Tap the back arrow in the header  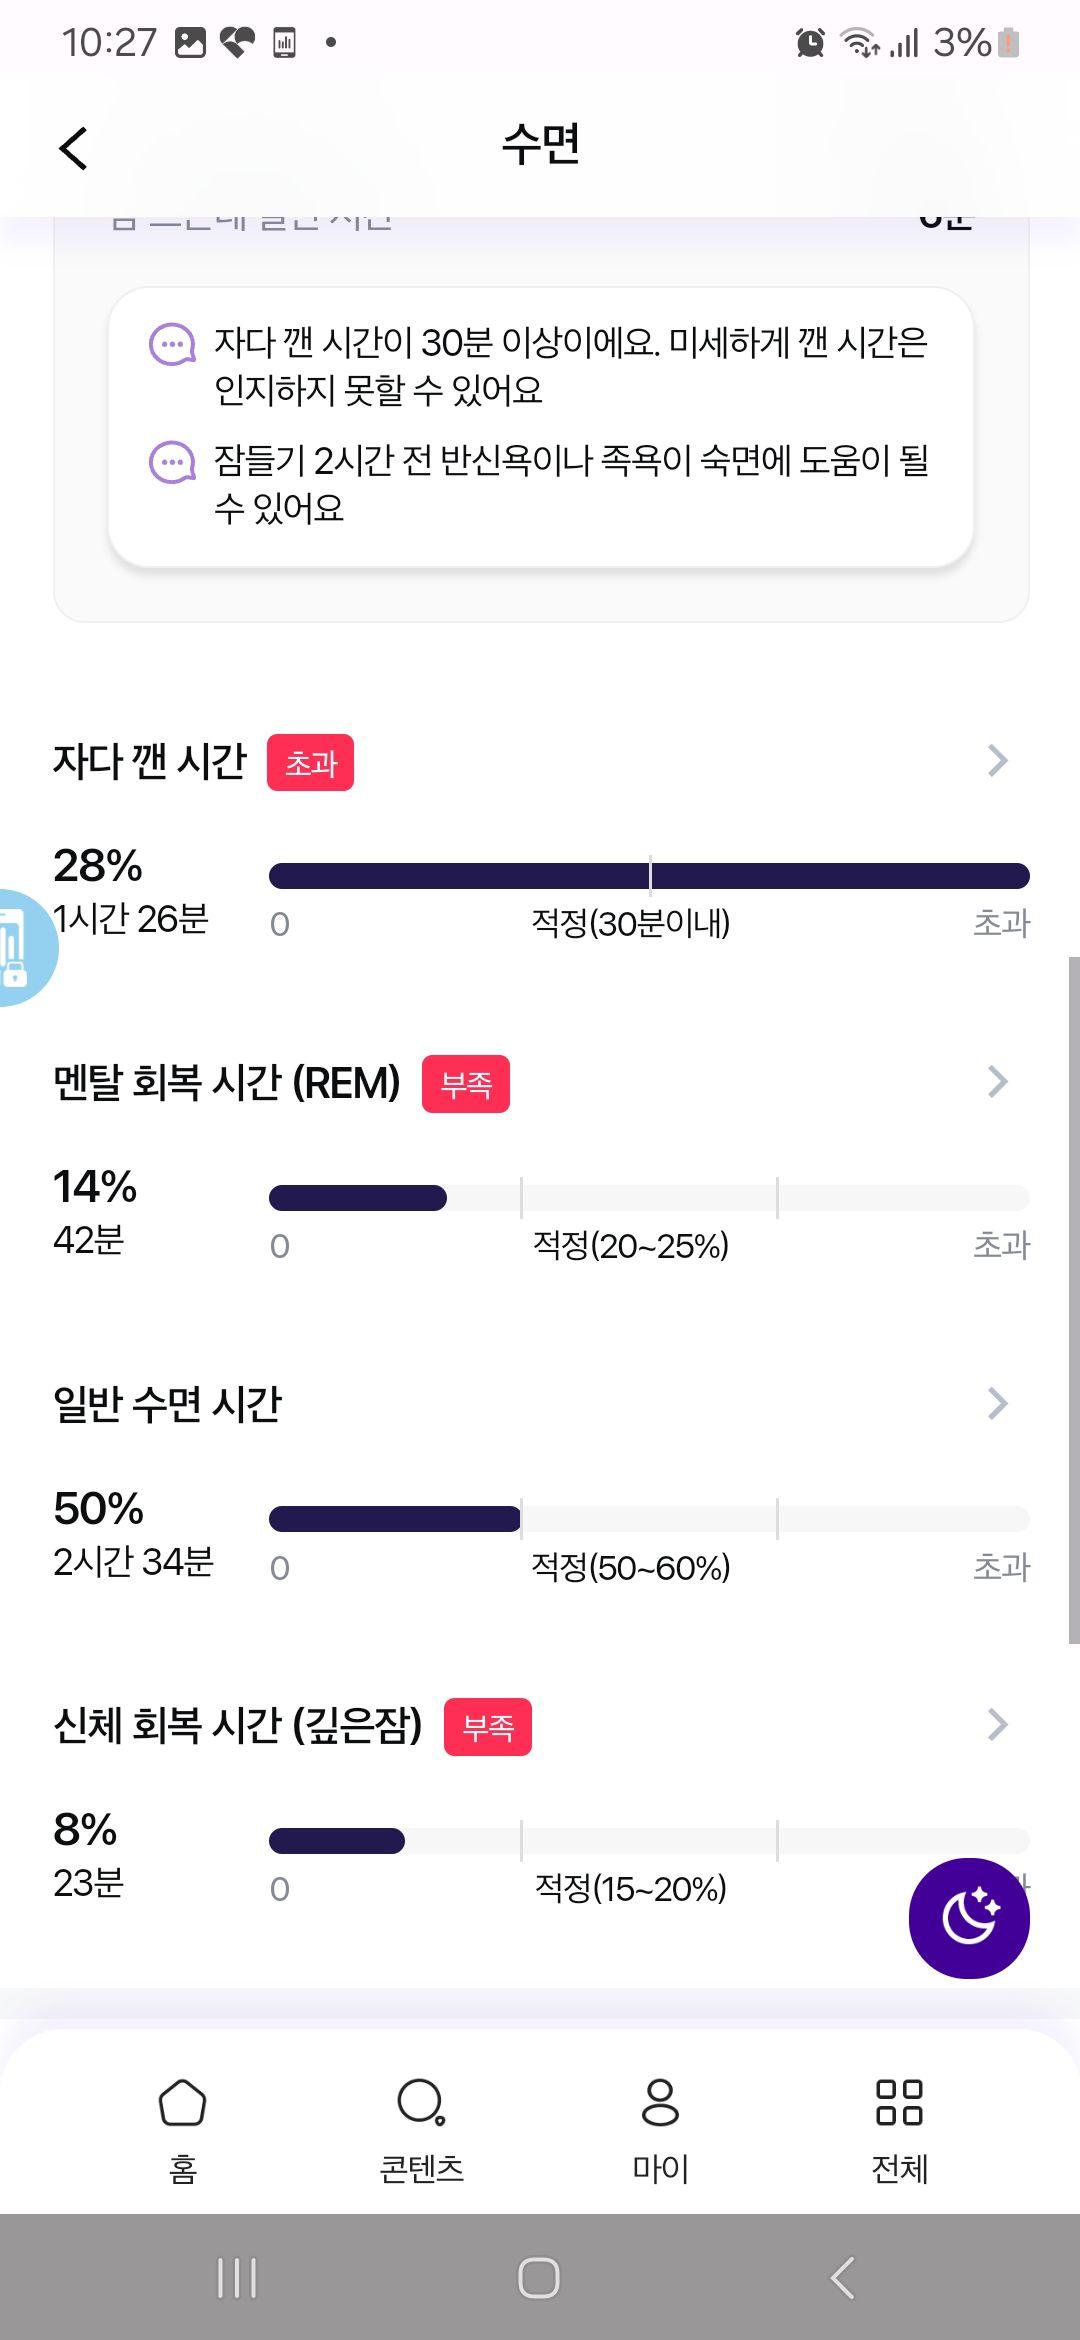click(73, 149)
